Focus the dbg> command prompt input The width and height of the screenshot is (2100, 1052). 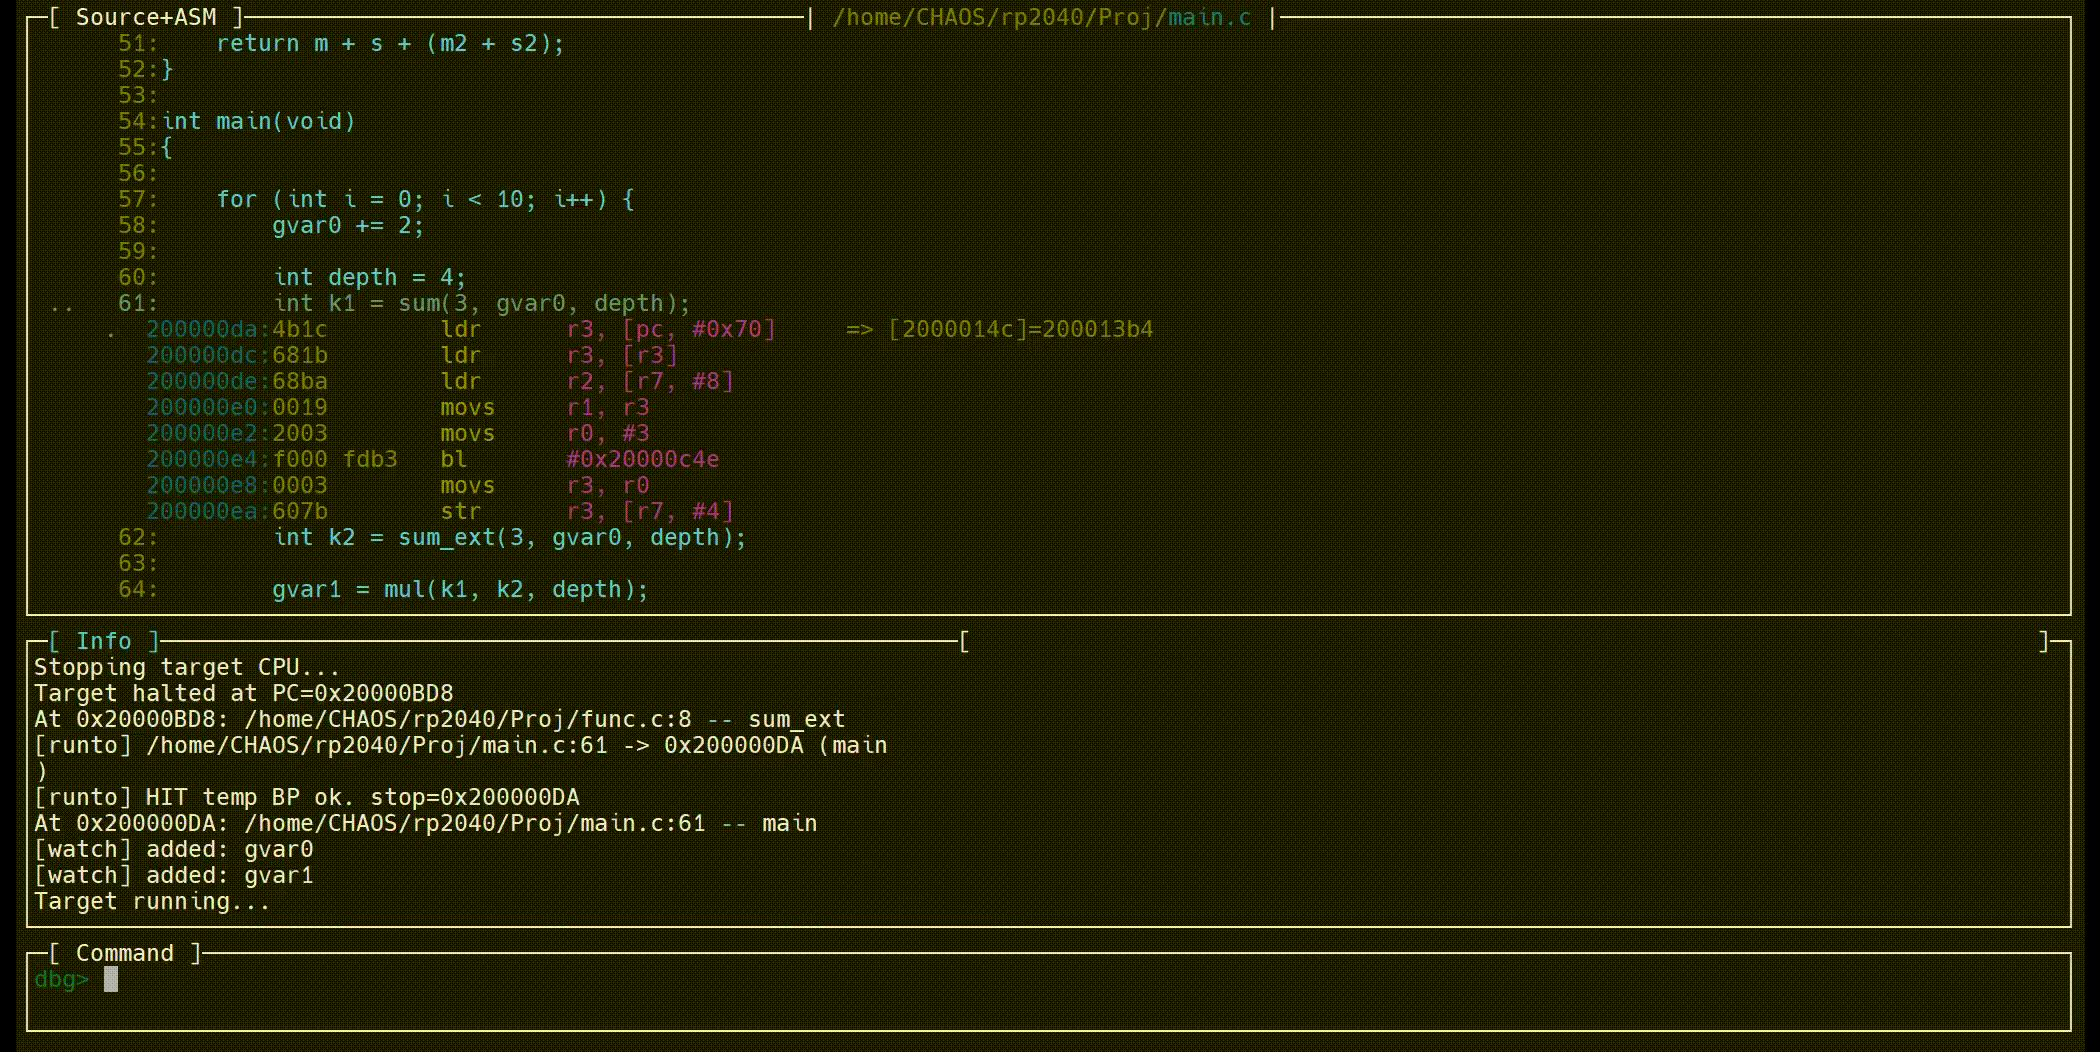click(600, 980)
